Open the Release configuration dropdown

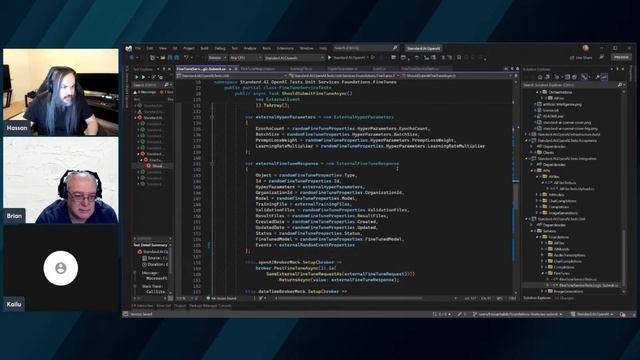click(x=217, y=58)
